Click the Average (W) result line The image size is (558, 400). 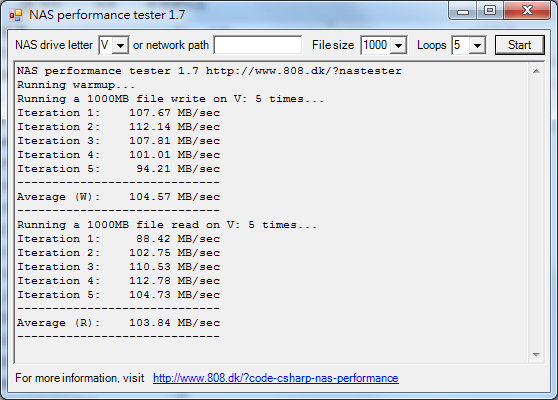click(119, 197)
